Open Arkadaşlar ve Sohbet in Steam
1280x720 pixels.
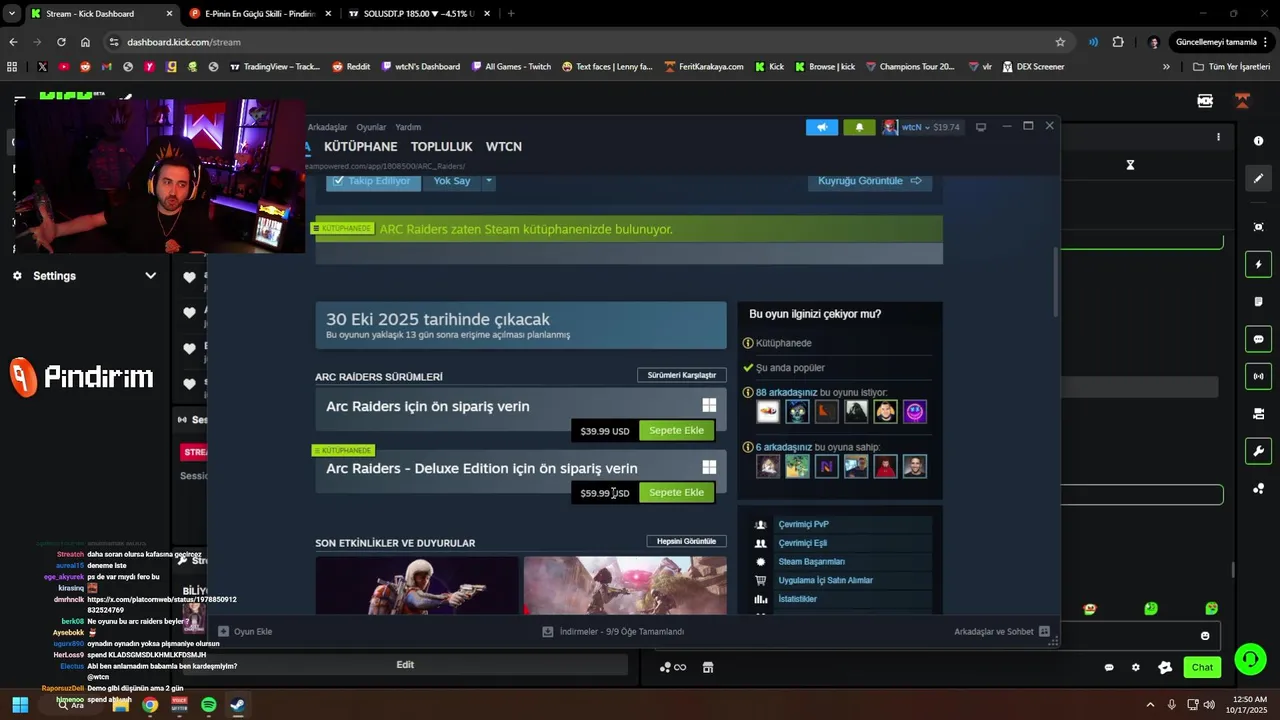pos(1001,632)
